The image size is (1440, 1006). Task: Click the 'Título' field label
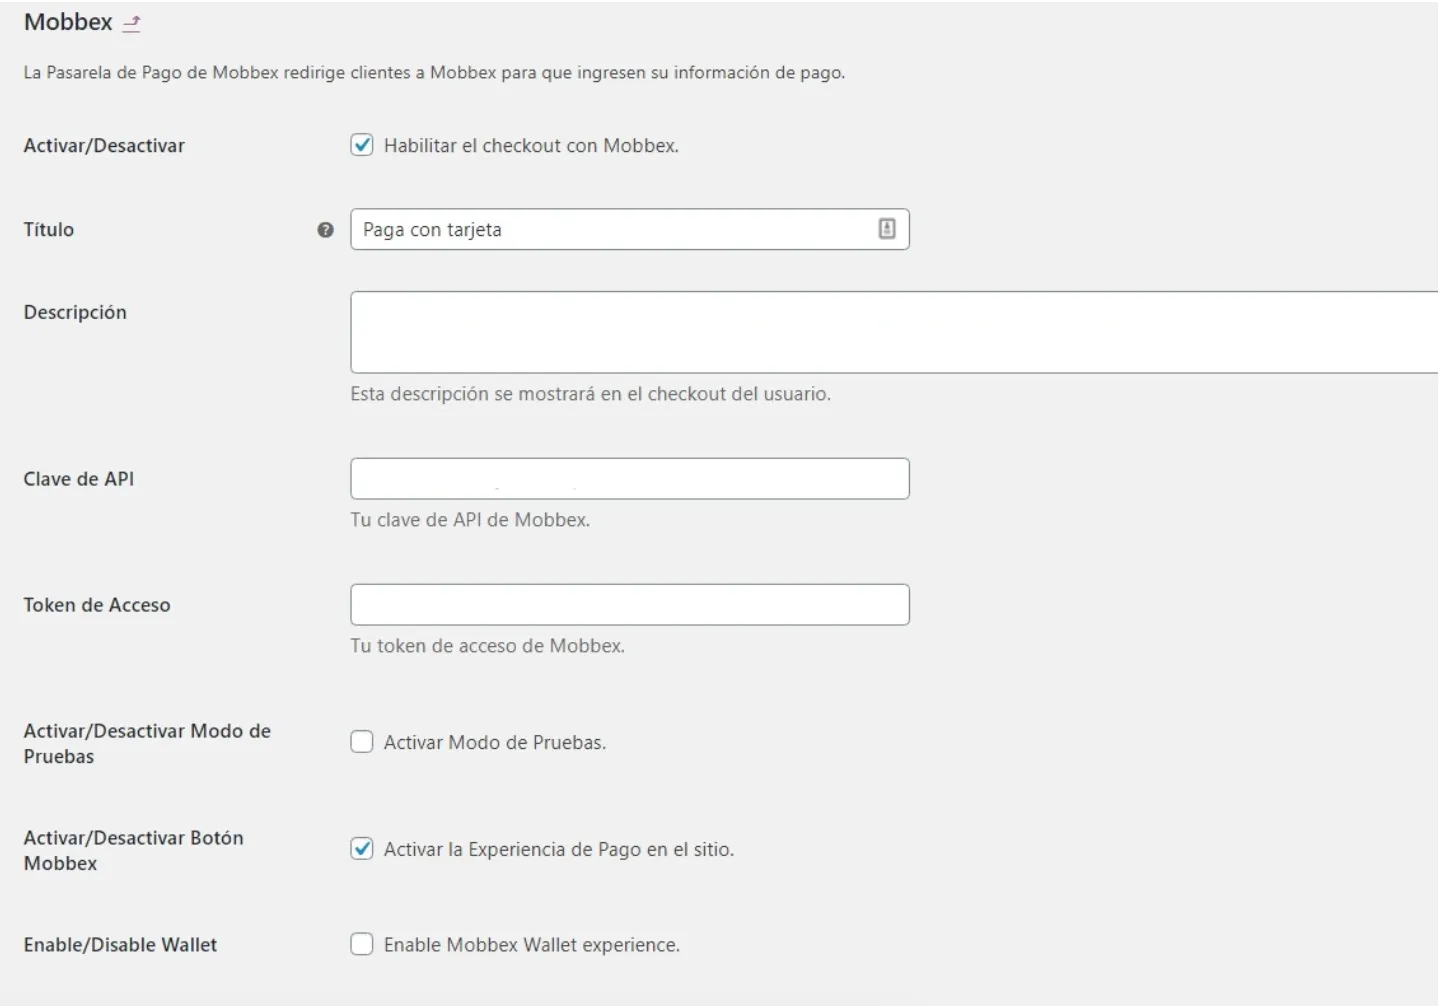pyautogui.click(x=49, y=230)
